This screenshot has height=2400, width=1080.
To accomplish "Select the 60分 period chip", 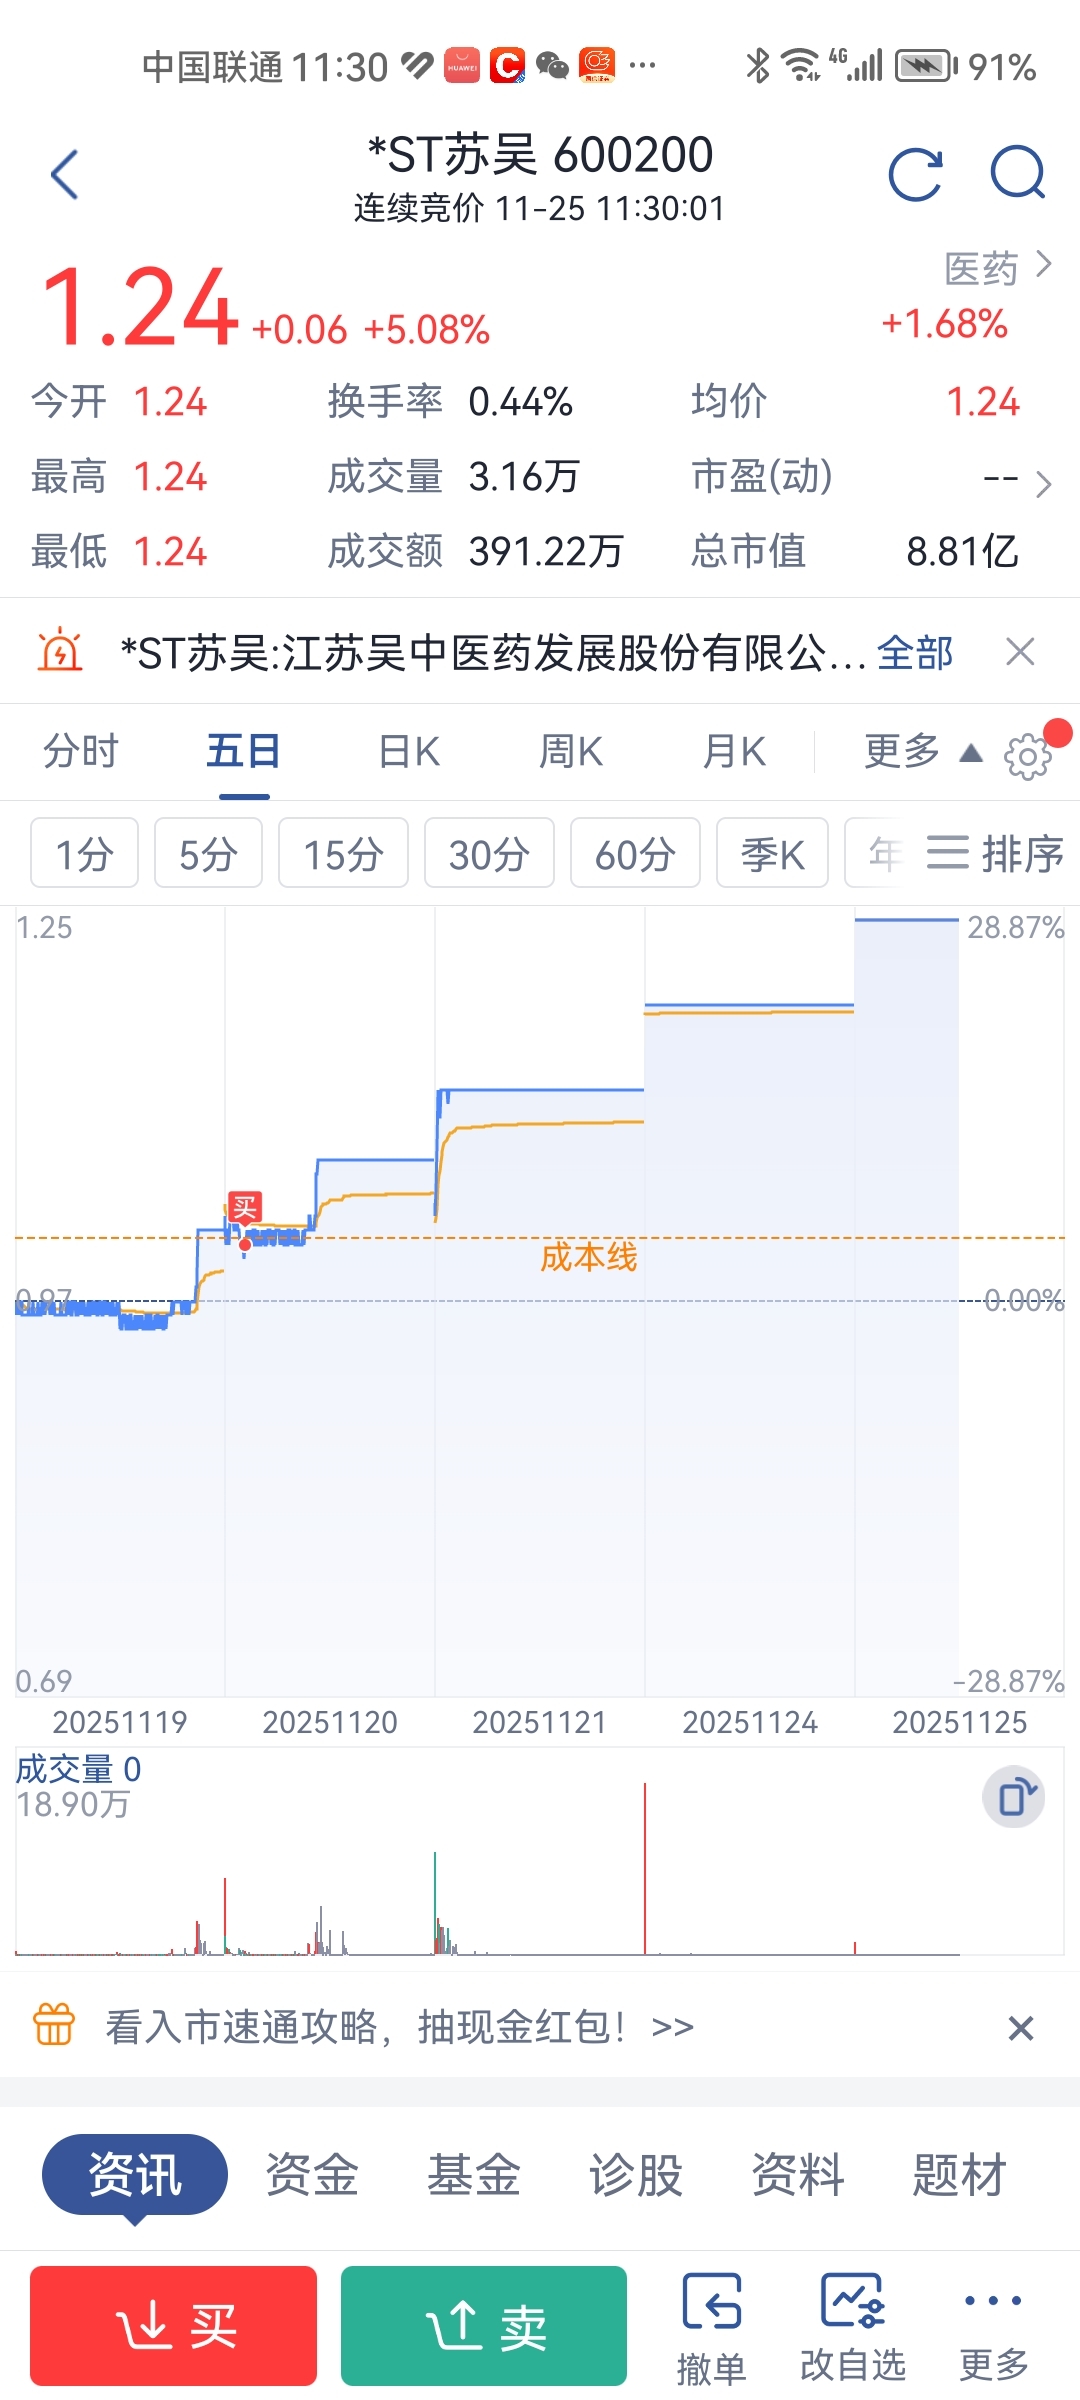I will (635, 853).
